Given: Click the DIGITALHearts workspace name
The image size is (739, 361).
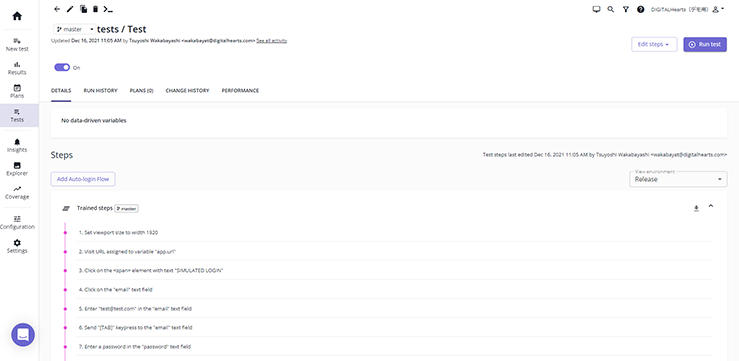Looking at the screenshot, I should click(679, 9).
